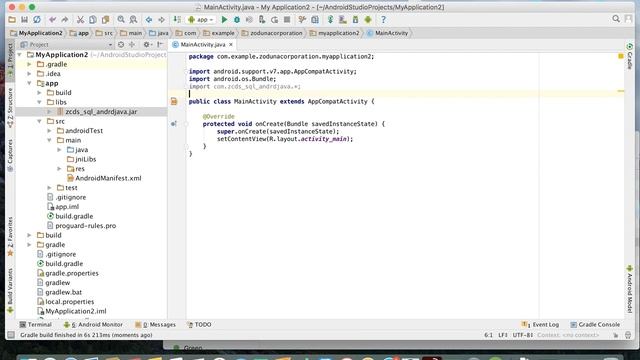
Task: Click the yellow inspection status indicator
Action: pos(621,56)
